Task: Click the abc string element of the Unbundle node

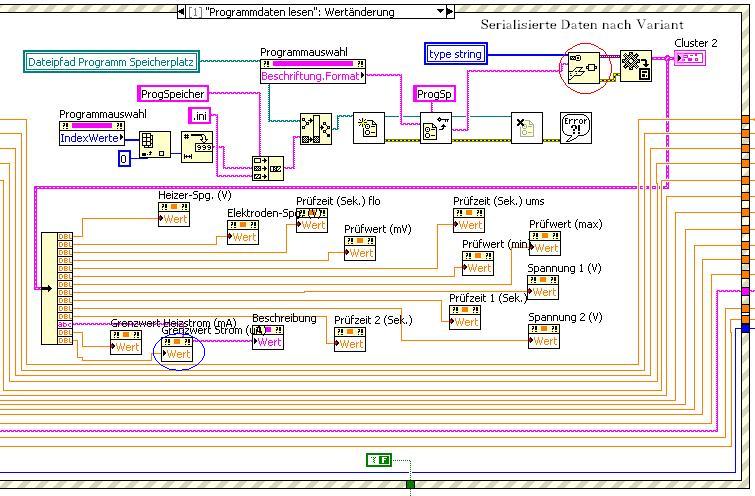Action: point(65,324)
